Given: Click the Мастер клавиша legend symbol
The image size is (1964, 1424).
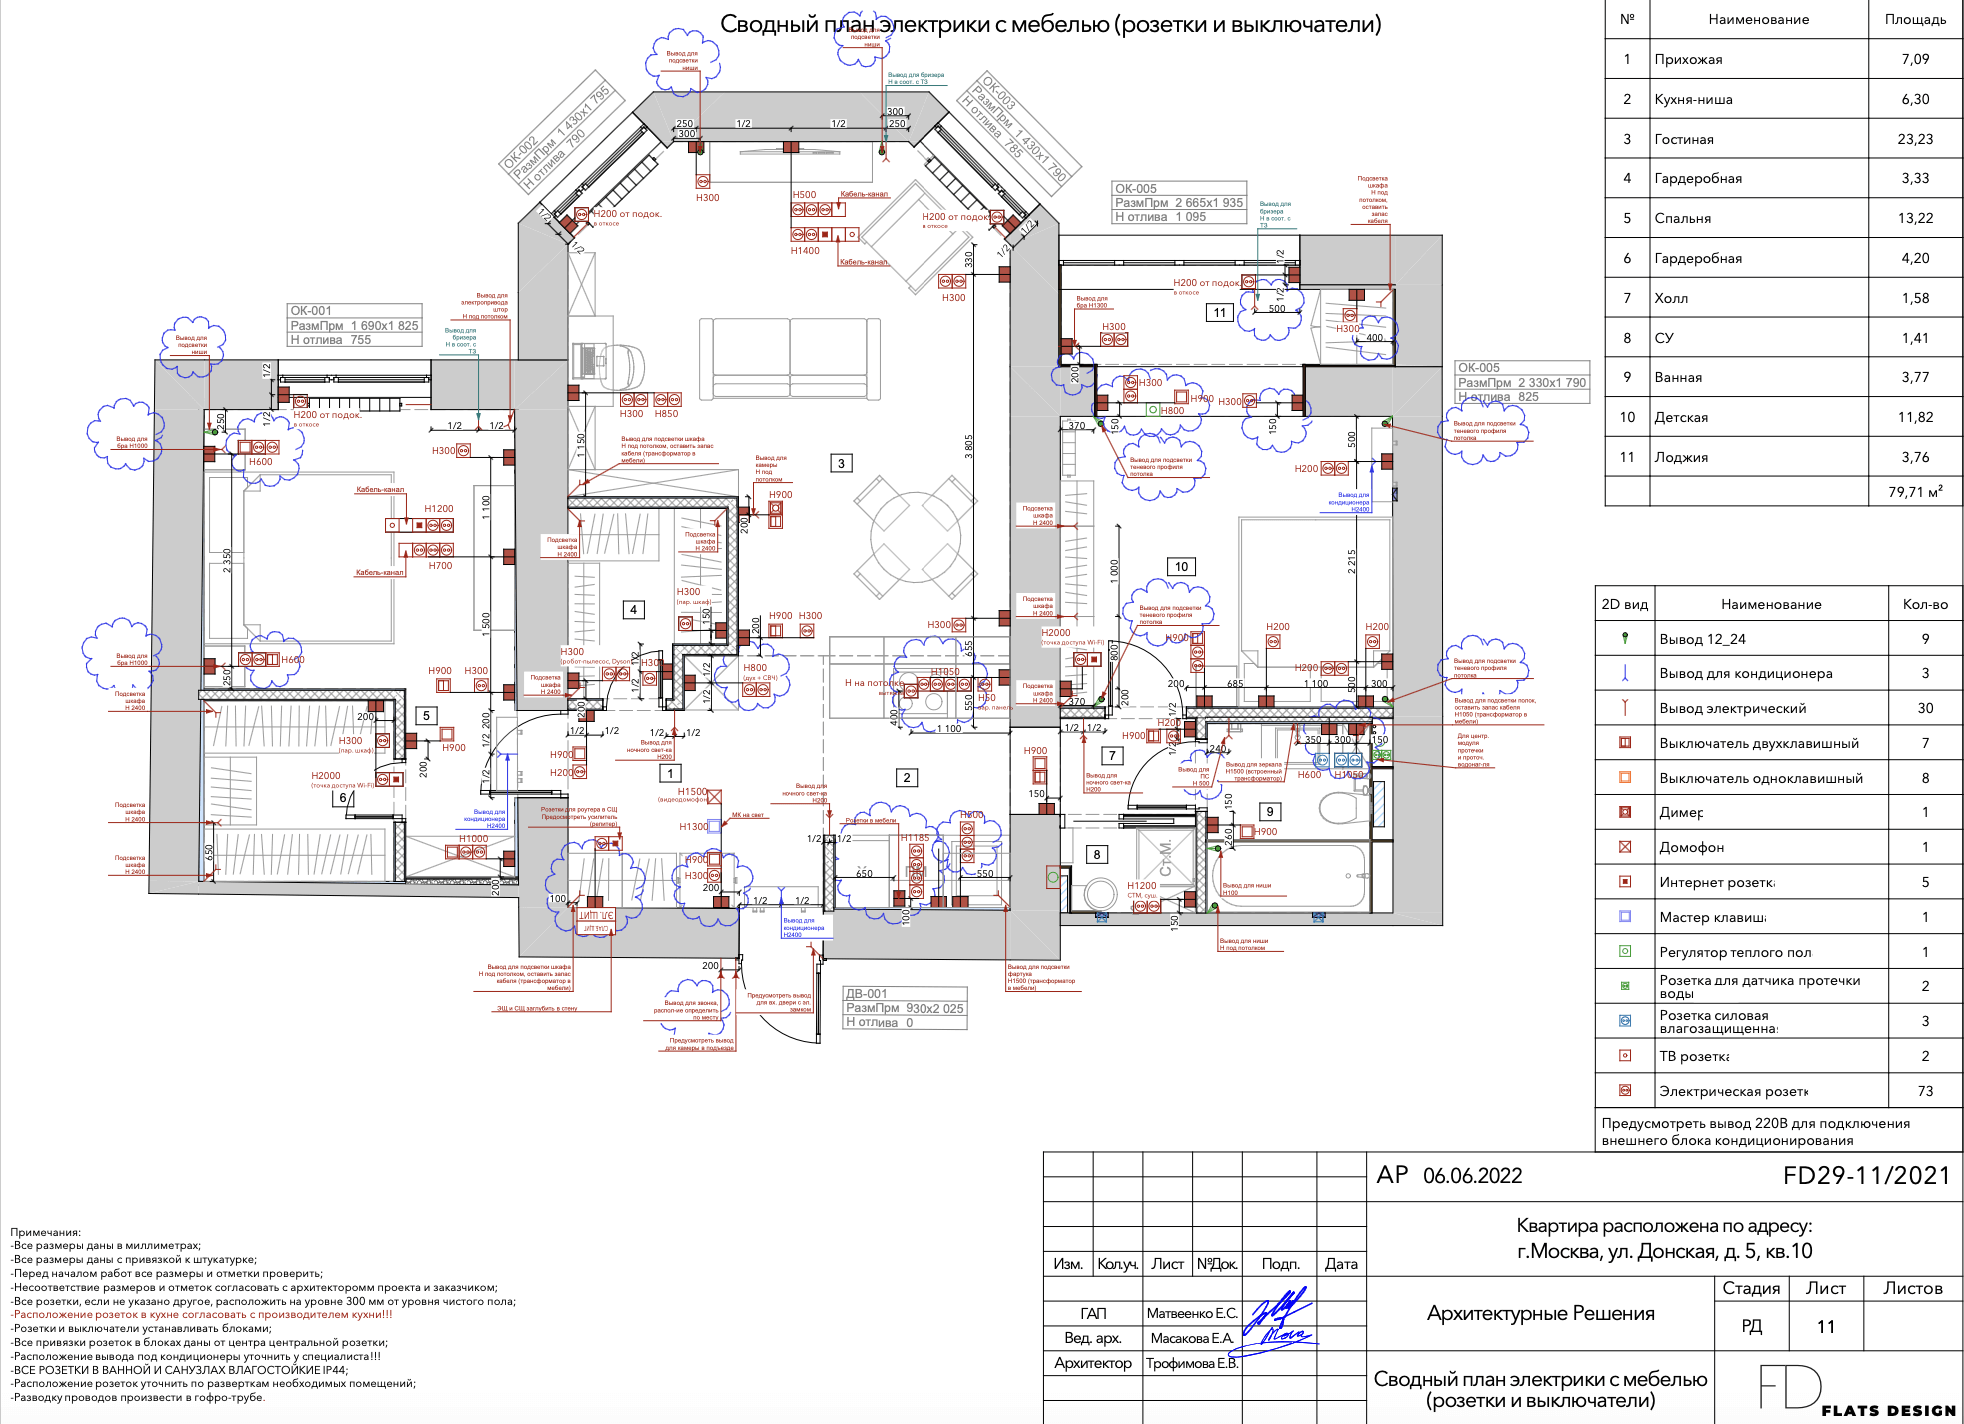Looking at the screenshot, I should pos(1625,916).
